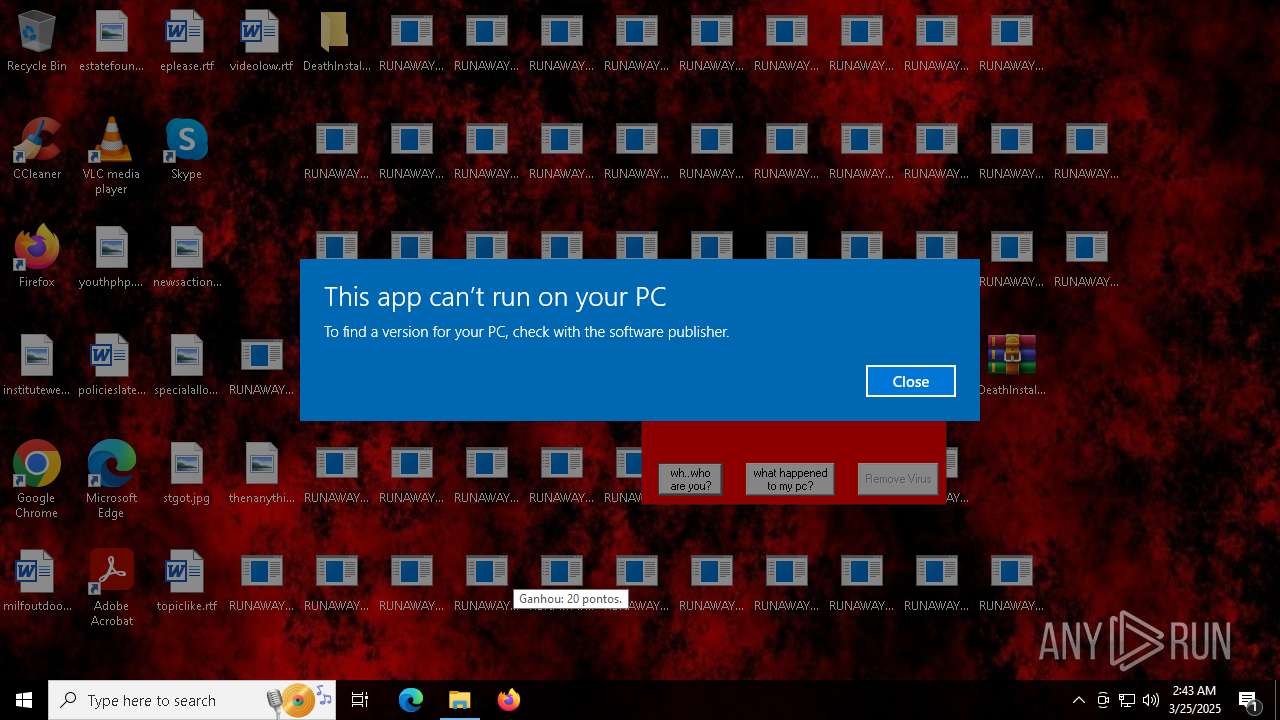This screenshot has height=720, width=1280.
Task: Select the DeathInstal... folder icon
Action: (x=336, y=41)
